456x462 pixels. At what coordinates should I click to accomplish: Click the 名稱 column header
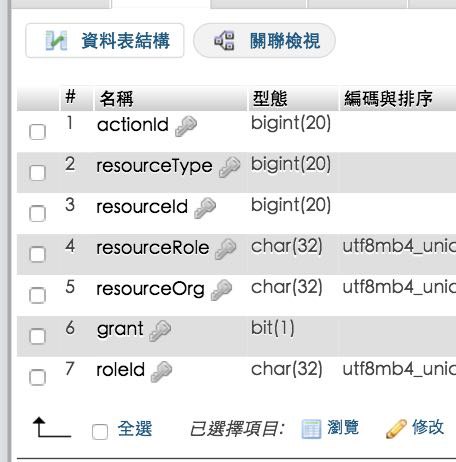coord(117,99)
